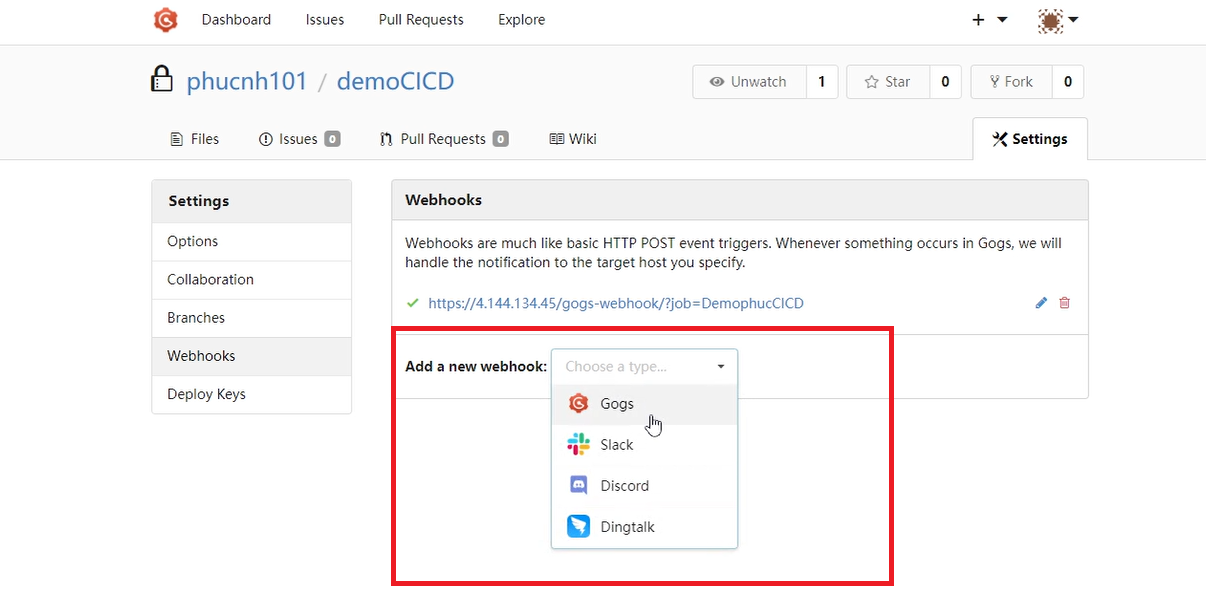Open the phucnh101 owner profile link
Image resolution: width=1206 pixels, height=615 pixels.
[x=247, y=81]
